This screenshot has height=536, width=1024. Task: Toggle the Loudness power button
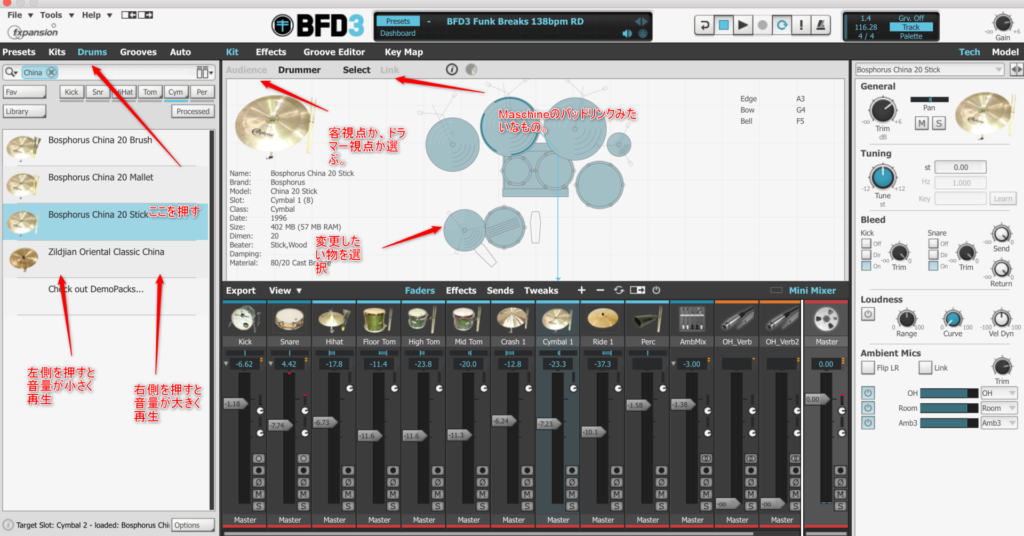[x=868, y=313]
